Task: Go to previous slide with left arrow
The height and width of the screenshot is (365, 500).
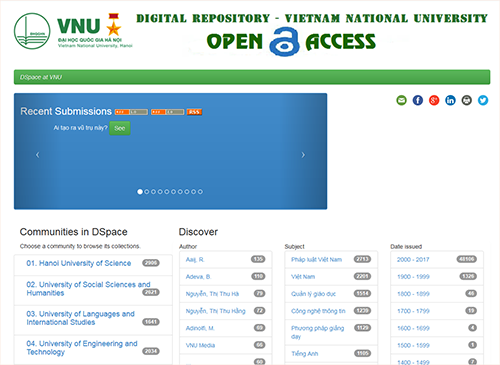Action: 38,155
